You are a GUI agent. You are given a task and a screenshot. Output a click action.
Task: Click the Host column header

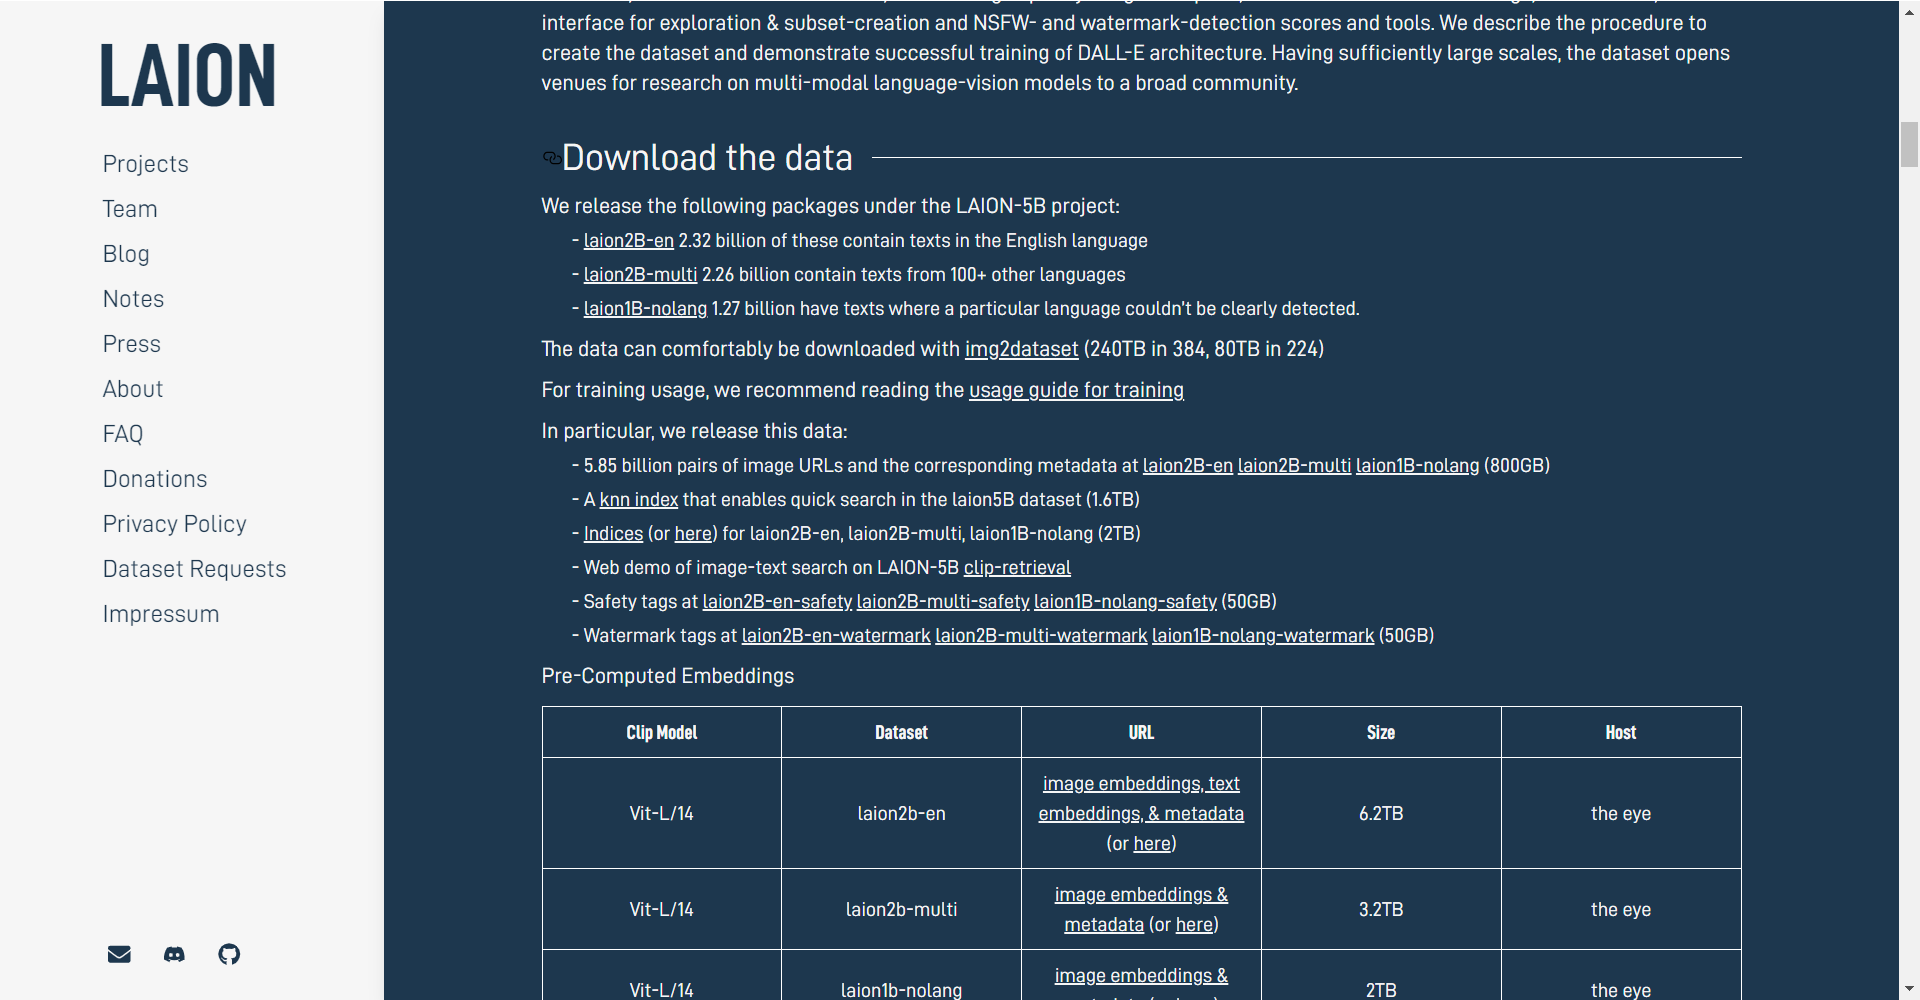tap(1621, 733)
